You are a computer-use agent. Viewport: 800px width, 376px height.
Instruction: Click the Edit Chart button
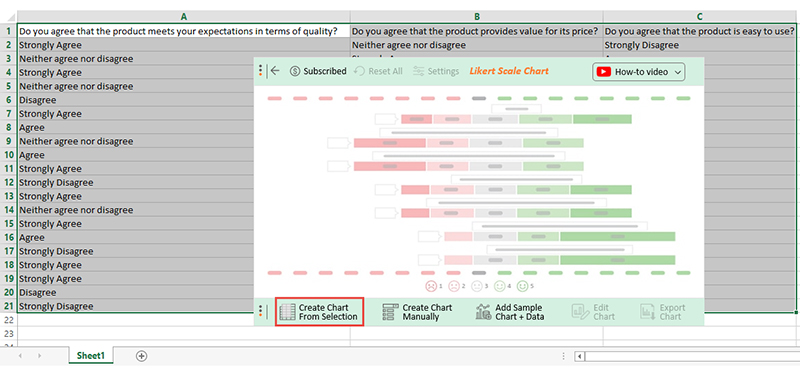click(593, 312)
